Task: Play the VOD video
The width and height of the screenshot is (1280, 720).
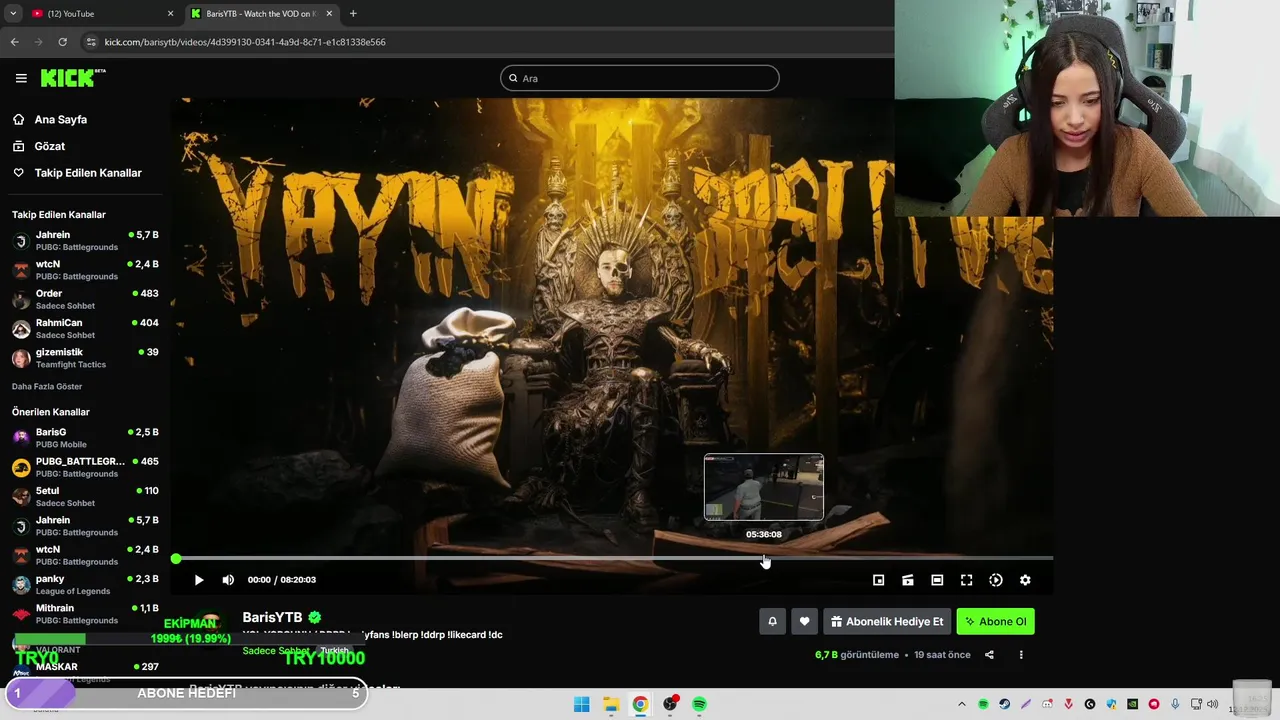Action: tap(199, 580)
